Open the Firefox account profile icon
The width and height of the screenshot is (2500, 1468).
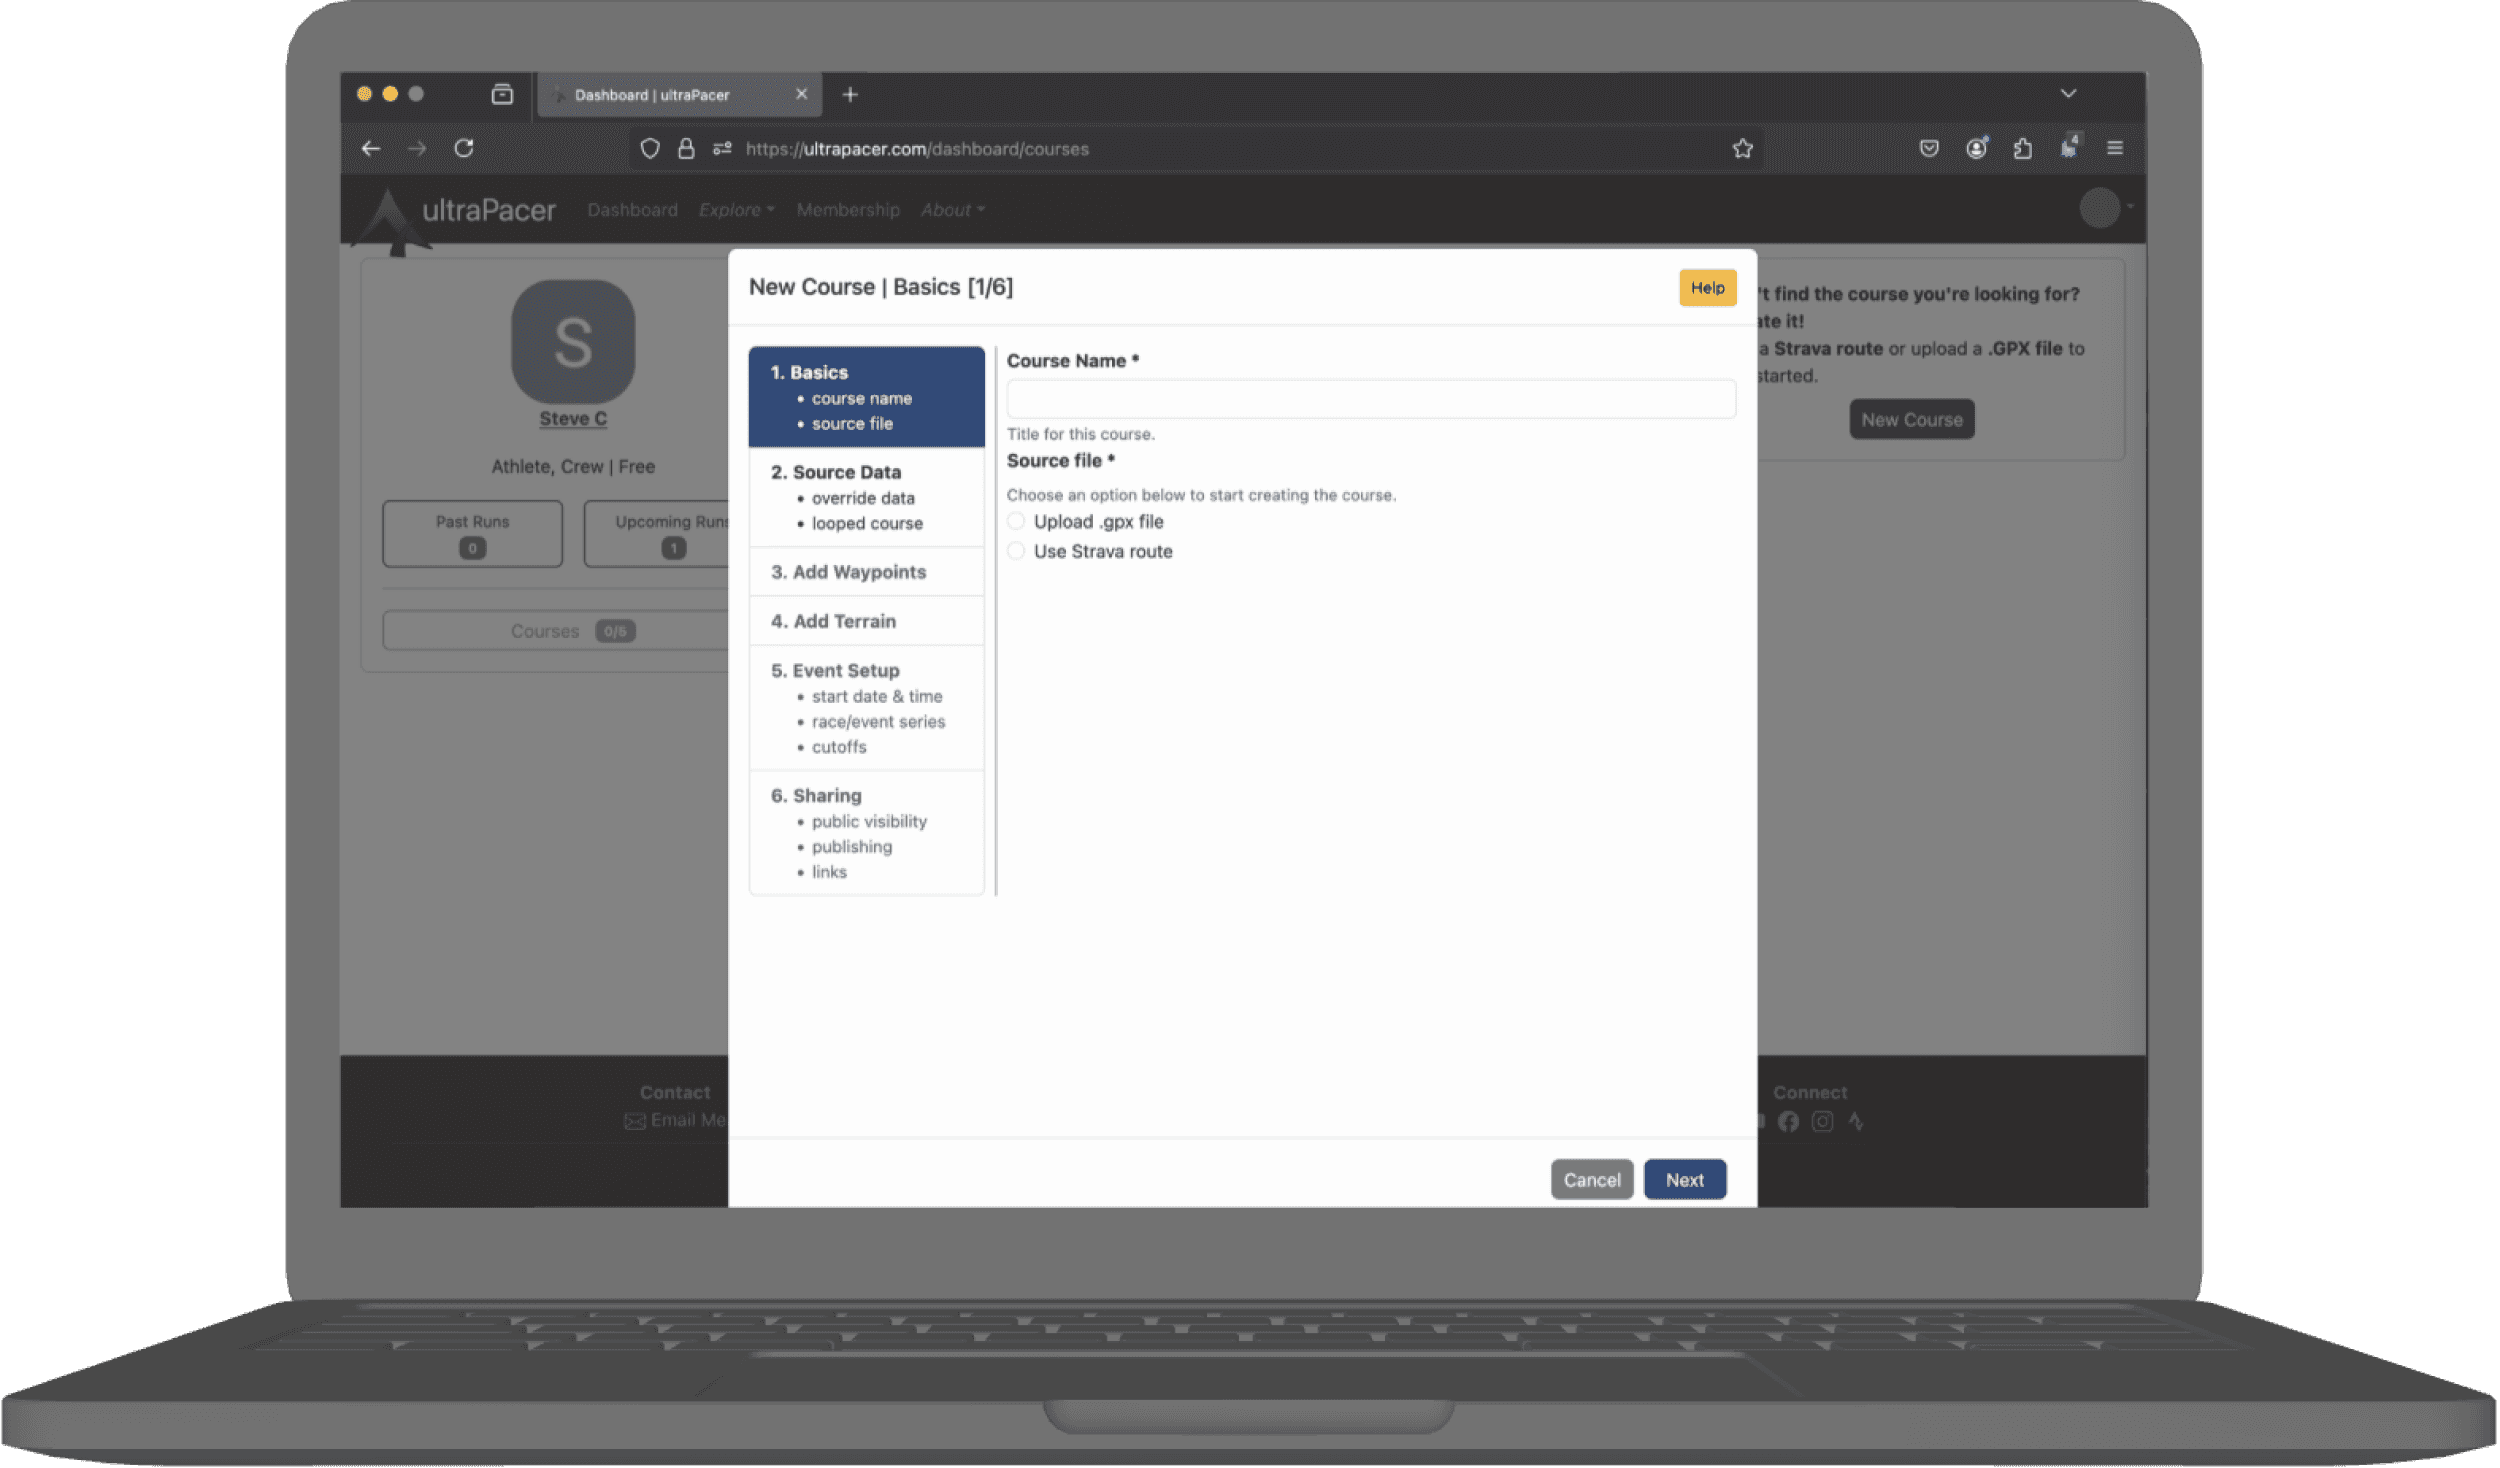click(x=1976, y=149)
